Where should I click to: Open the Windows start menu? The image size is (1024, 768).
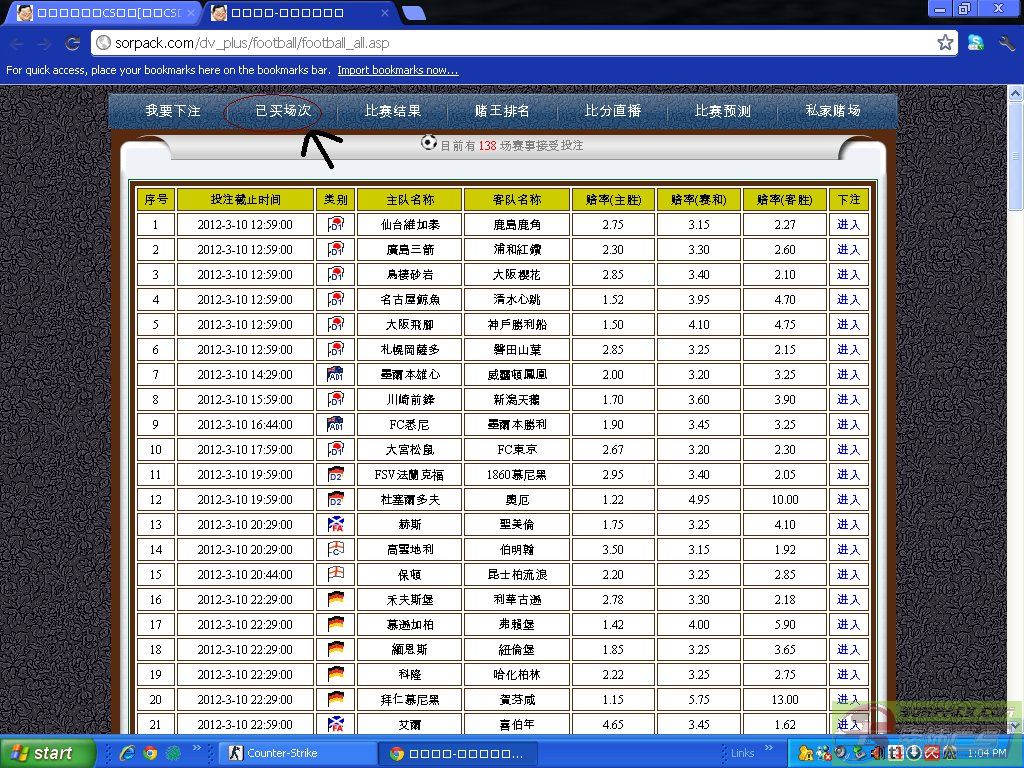pyautogui.click(x=41, y=753)
